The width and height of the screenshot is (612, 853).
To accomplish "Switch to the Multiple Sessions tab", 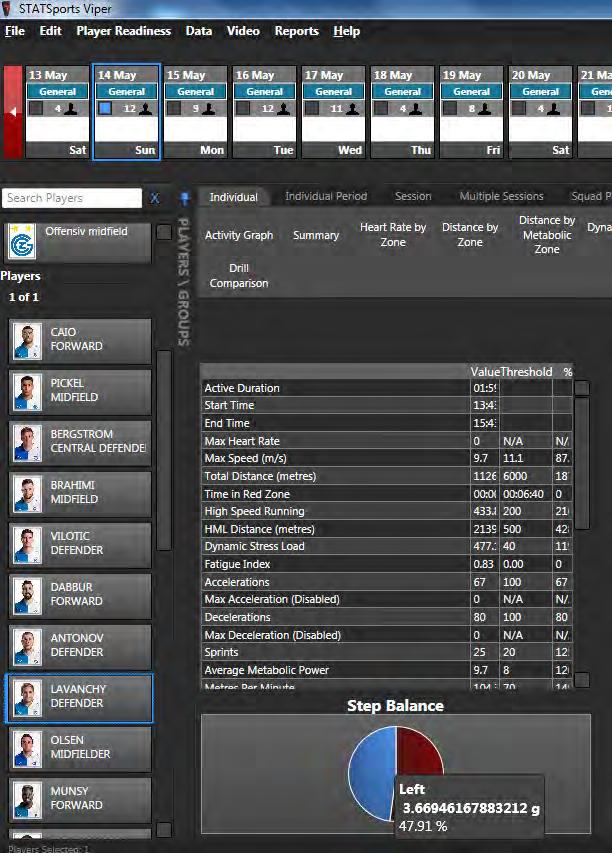I will (501, 196).
